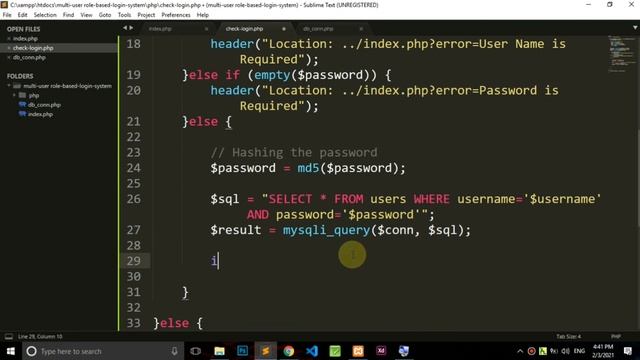Viewport: 640px width, 360px height.
Task: Click the md5 function call
Action: point(308,168)
